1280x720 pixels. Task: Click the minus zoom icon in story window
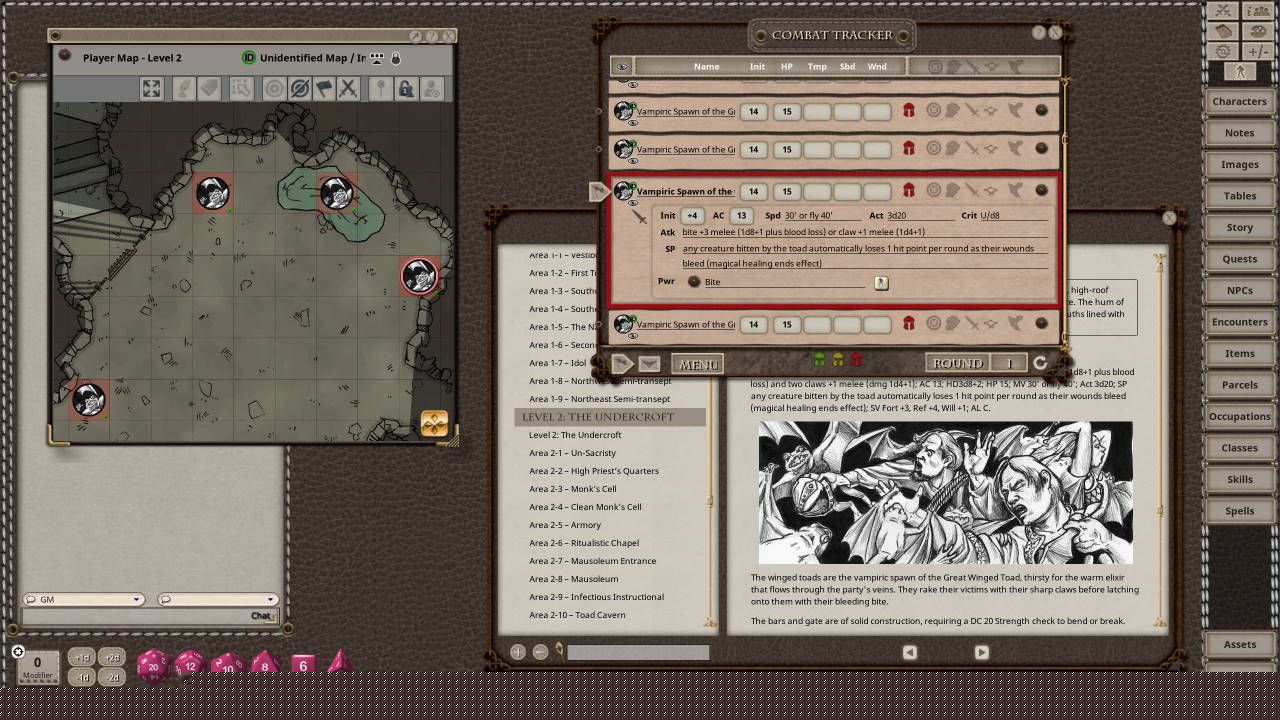(541, 652)
